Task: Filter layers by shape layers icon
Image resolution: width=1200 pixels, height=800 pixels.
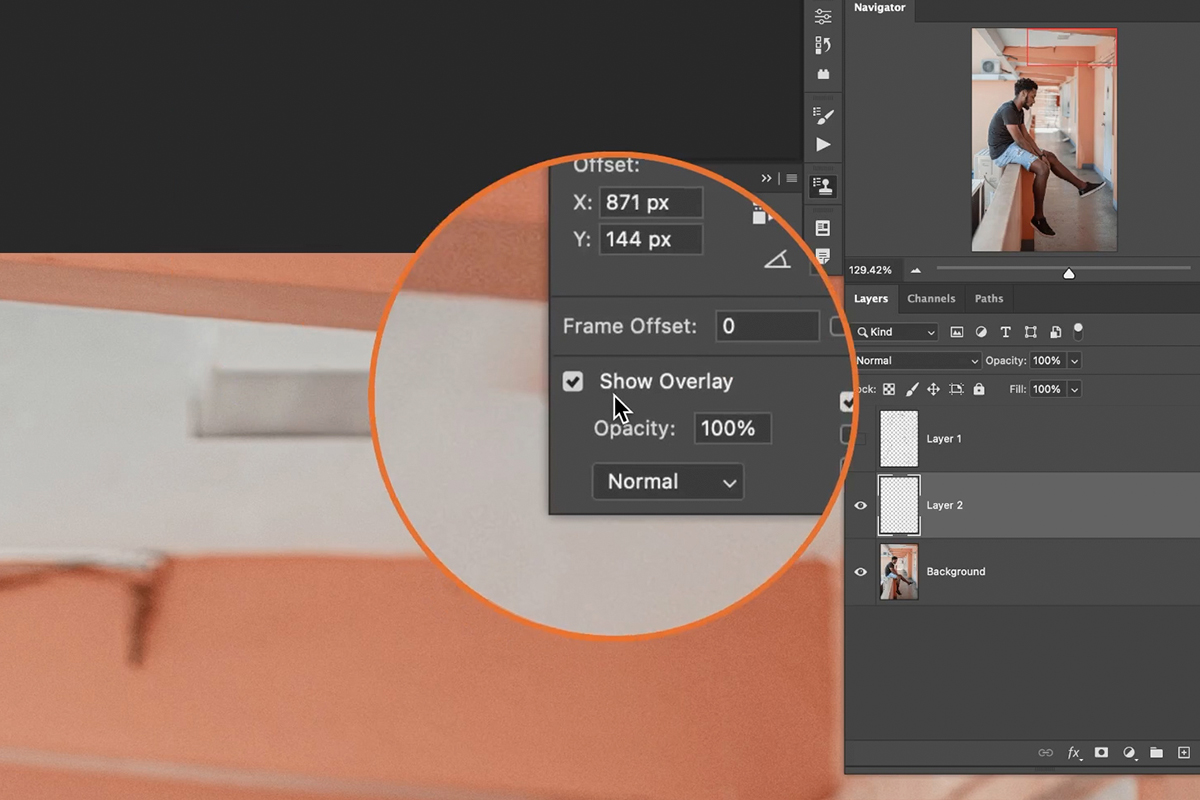Action: click(1030, 332)
